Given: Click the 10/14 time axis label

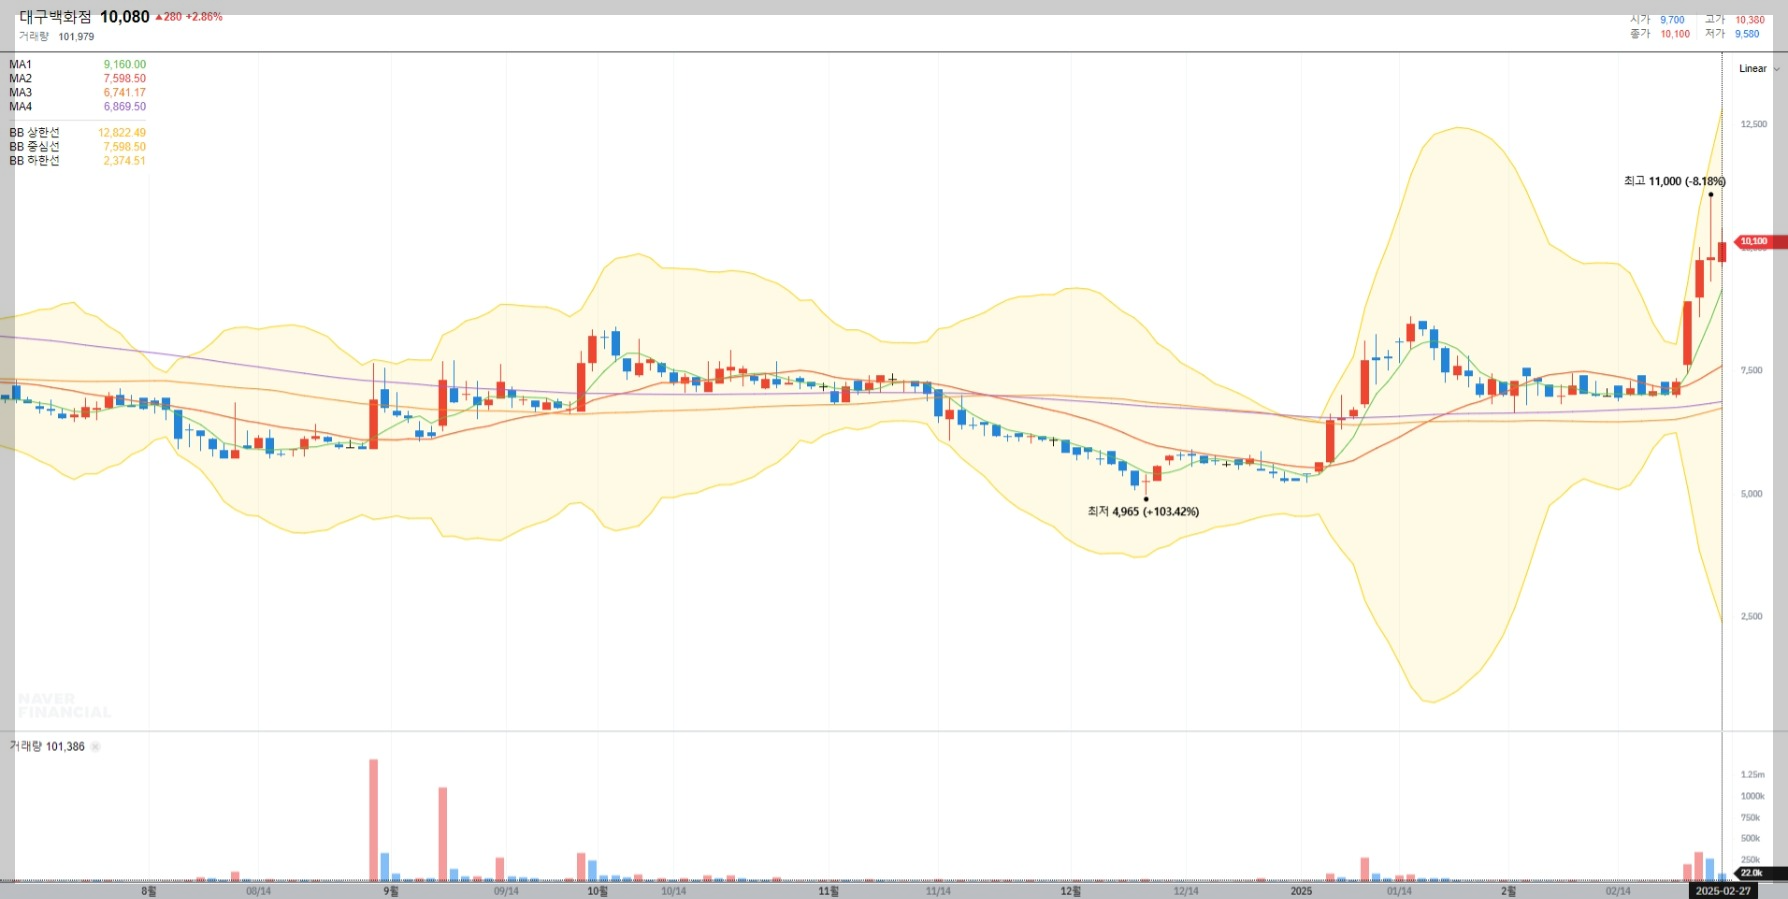Looking at the screenshot, I should [x=674, y=891].
